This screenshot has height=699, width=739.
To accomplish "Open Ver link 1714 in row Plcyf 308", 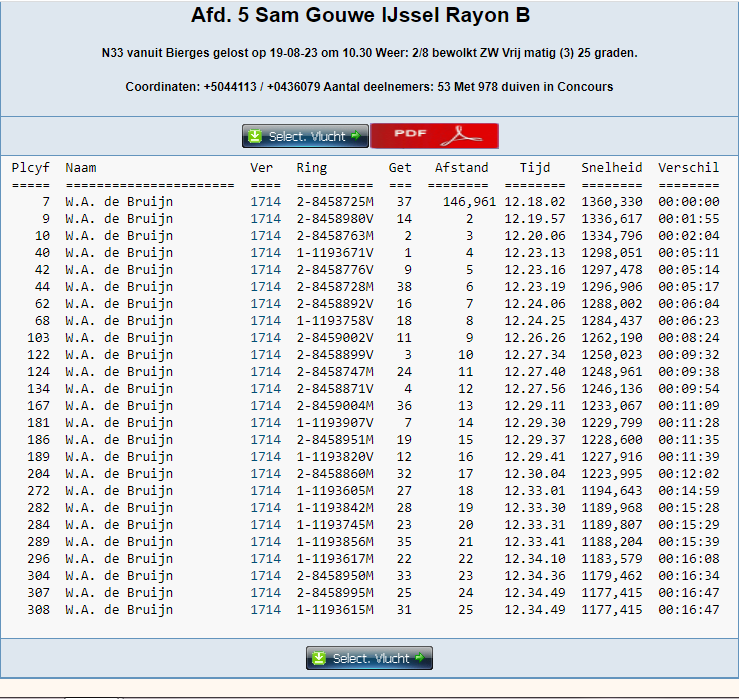I will (x=265, y=609).
